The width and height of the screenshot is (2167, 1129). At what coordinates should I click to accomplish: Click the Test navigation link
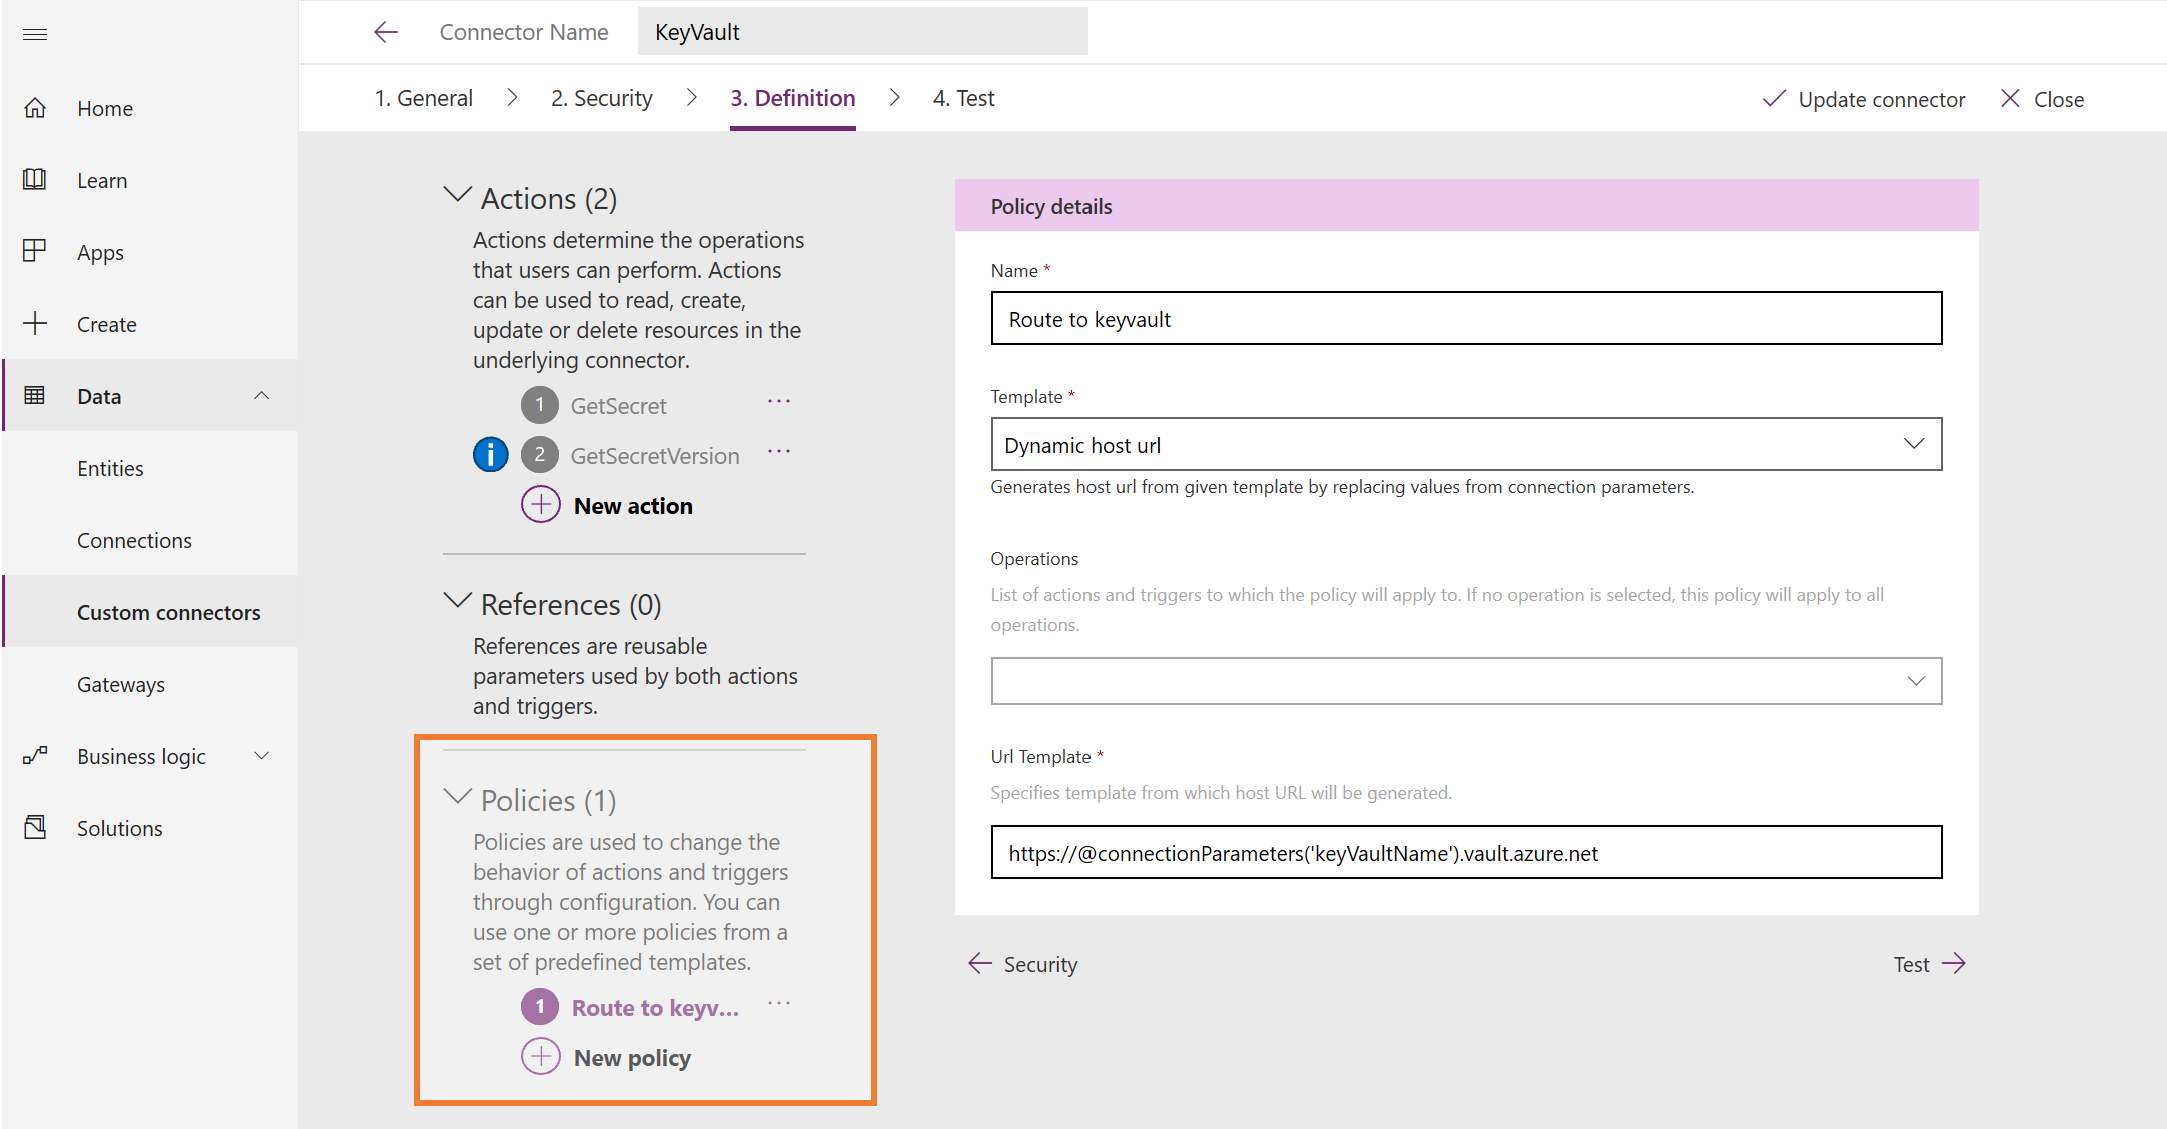(959, 99)
